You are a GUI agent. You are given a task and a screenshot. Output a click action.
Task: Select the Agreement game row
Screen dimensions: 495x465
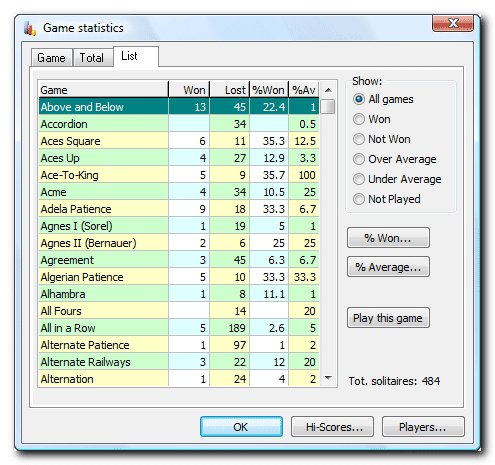179,260
